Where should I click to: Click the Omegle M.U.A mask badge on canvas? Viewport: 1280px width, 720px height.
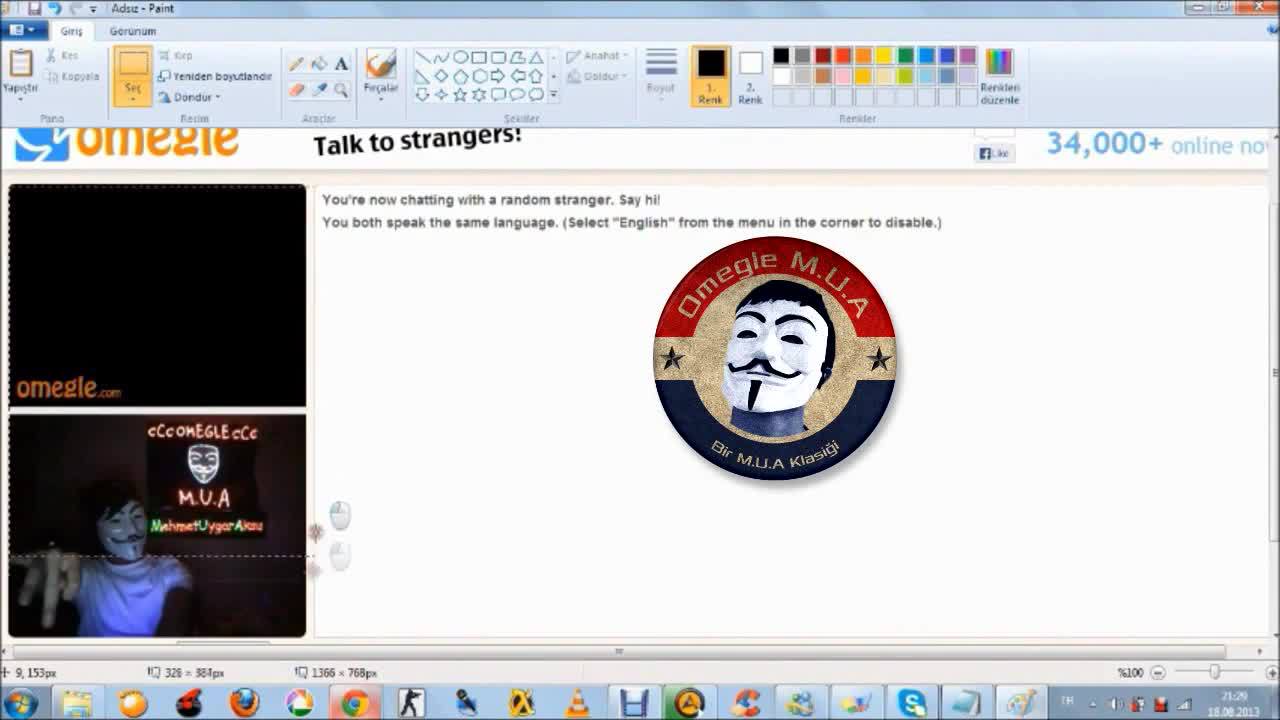point(775,359)
